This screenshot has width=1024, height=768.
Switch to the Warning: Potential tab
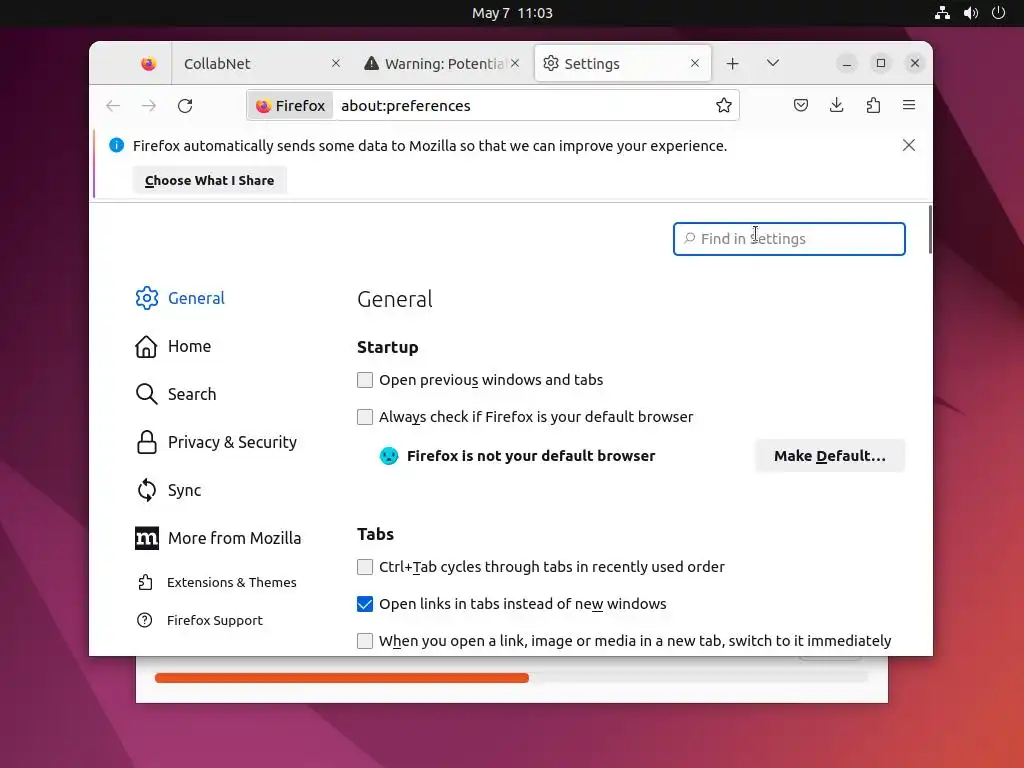(441, 63)
